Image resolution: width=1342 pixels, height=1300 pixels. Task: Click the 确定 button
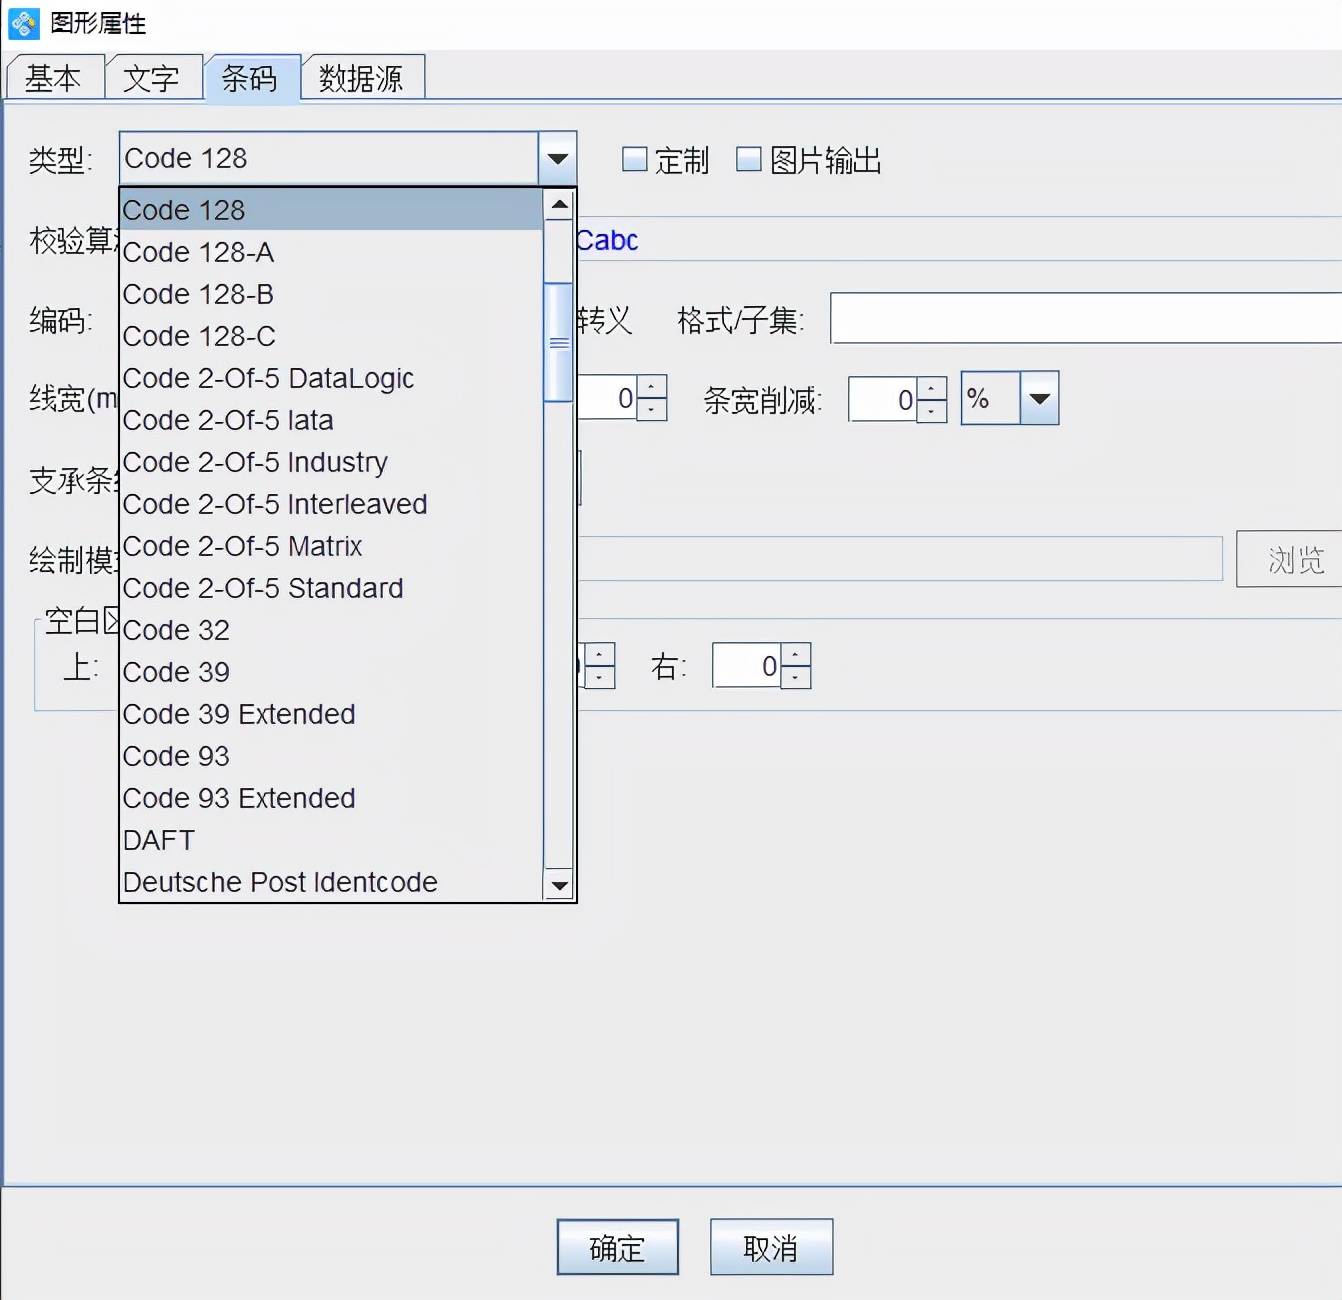[617, 1247]
